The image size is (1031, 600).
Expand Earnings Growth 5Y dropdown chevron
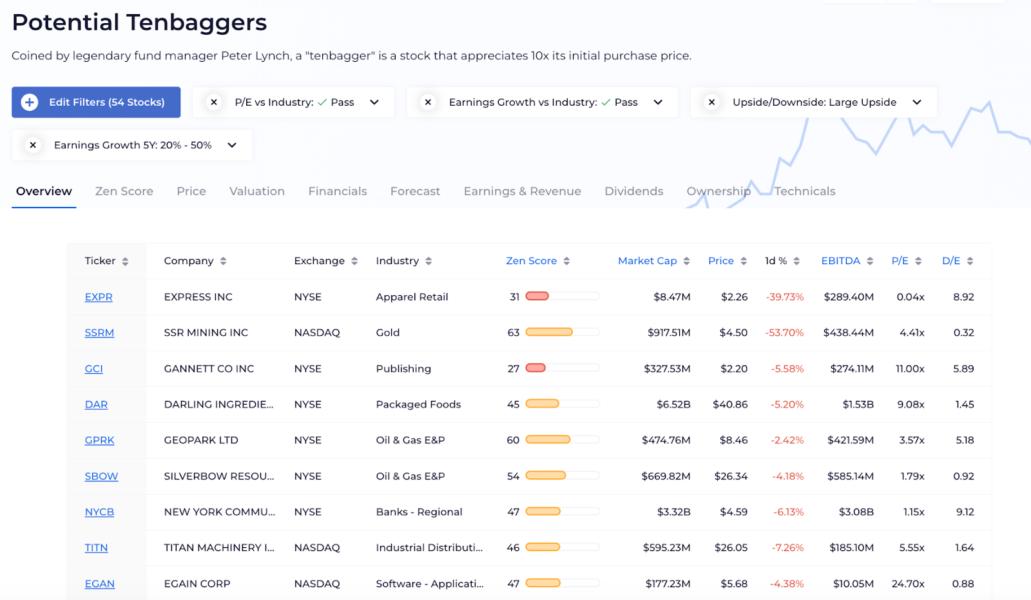[x=231, y=145]
